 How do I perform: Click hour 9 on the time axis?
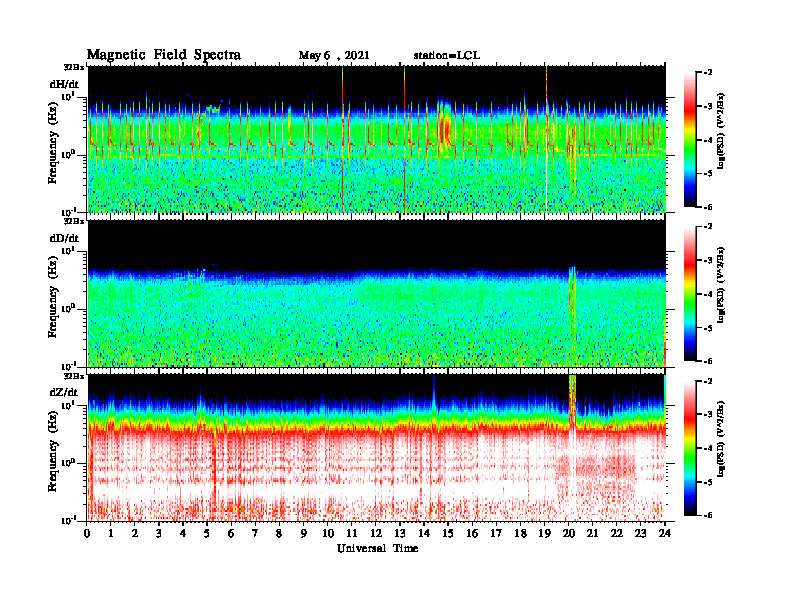pyautogui.click(x=303, y=533)
